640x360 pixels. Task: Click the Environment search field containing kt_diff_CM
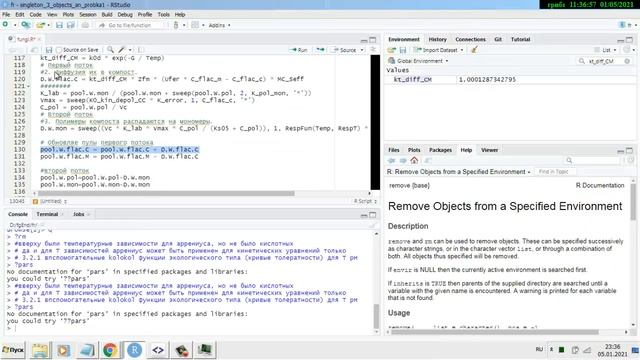(x=604, y=61)
